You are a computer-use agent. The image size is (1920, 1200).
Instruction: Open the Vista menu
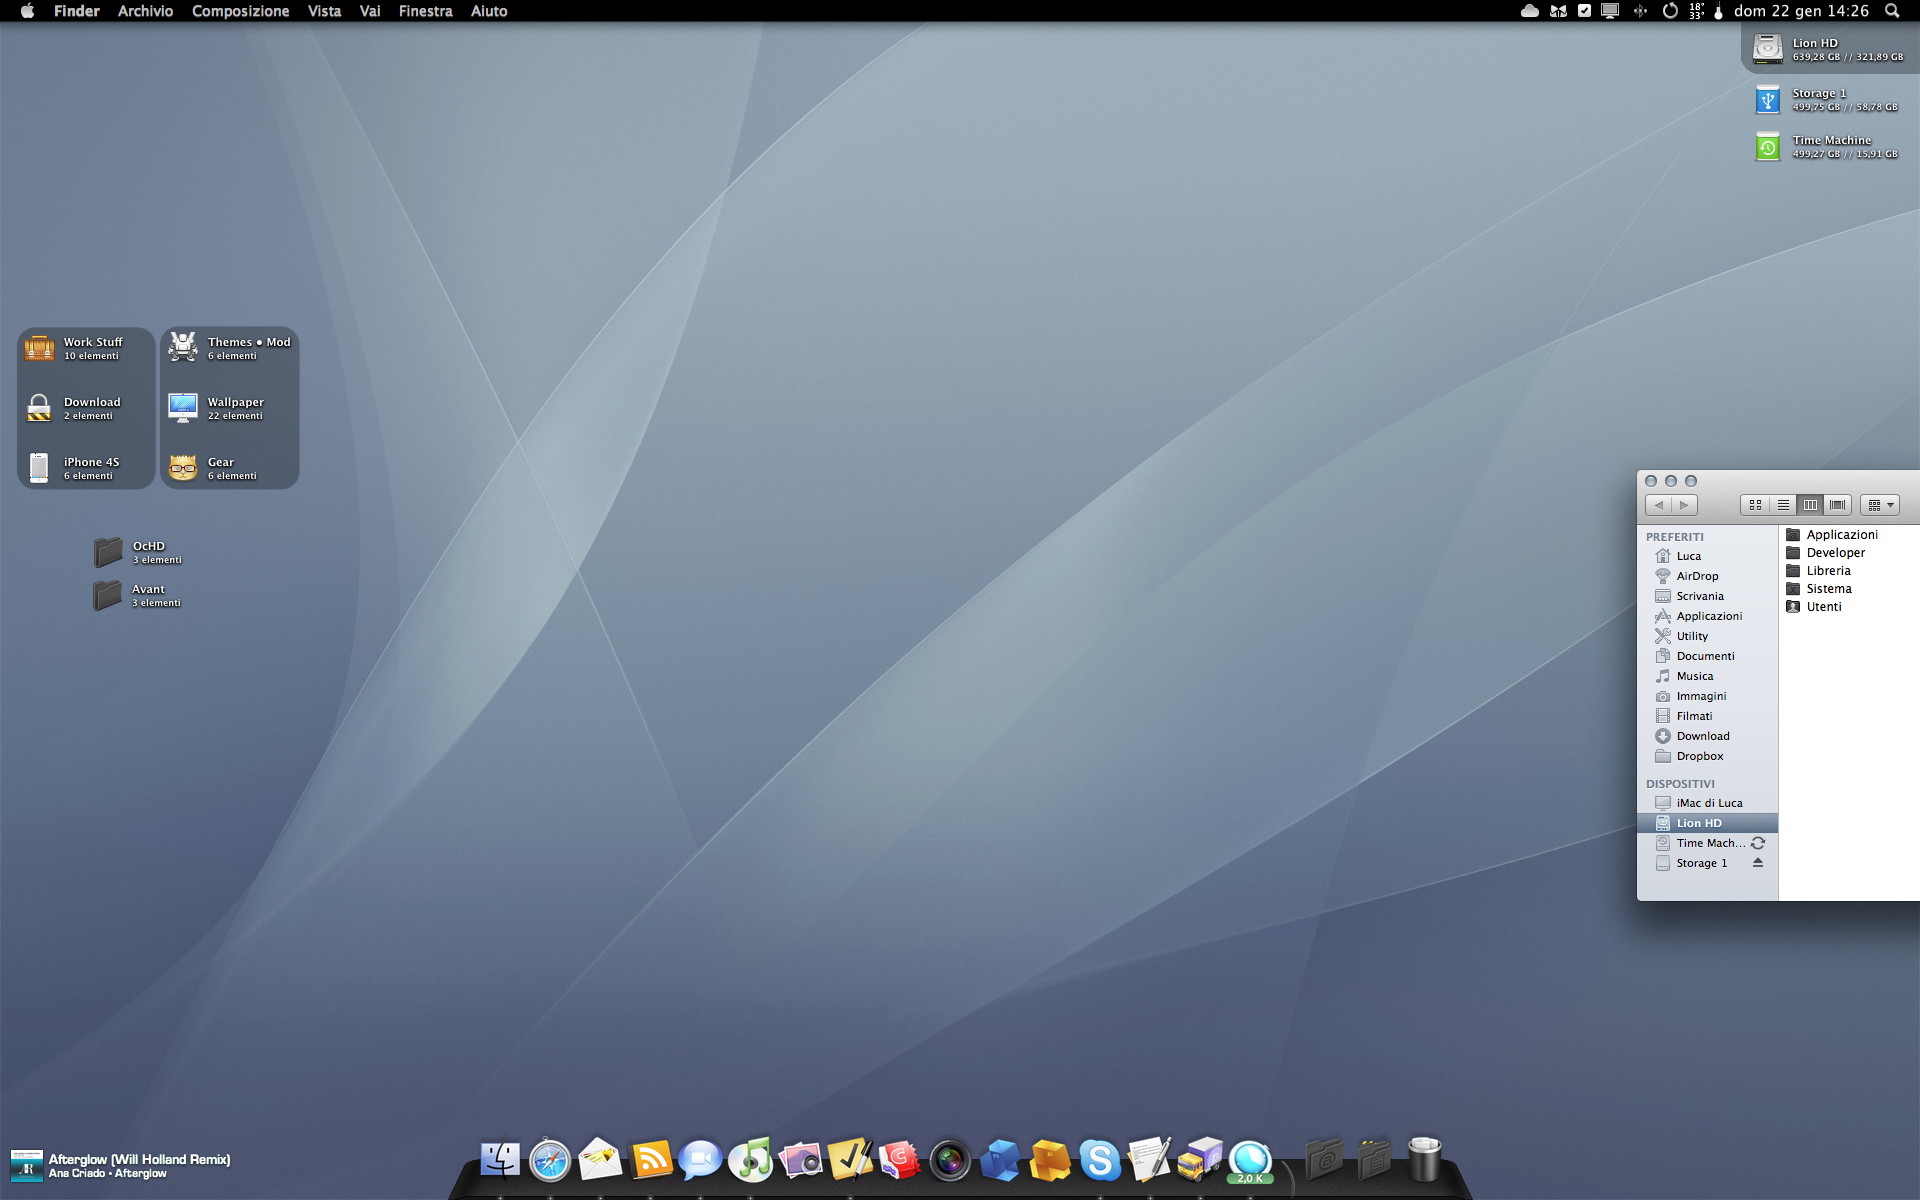324,11
